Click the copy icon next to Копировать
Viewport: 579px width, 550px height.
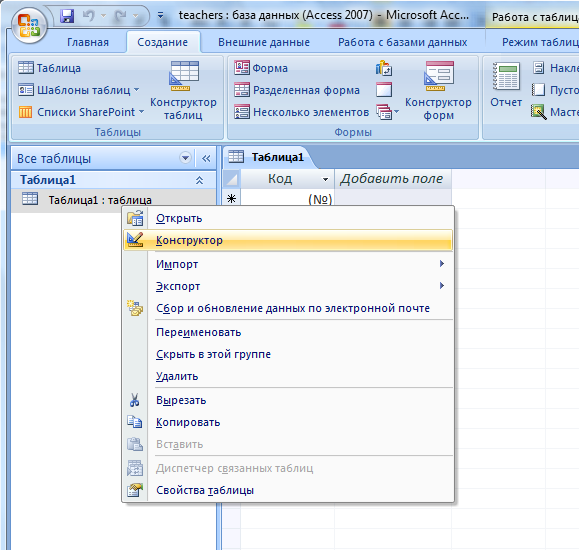click(x=135, y=422)
